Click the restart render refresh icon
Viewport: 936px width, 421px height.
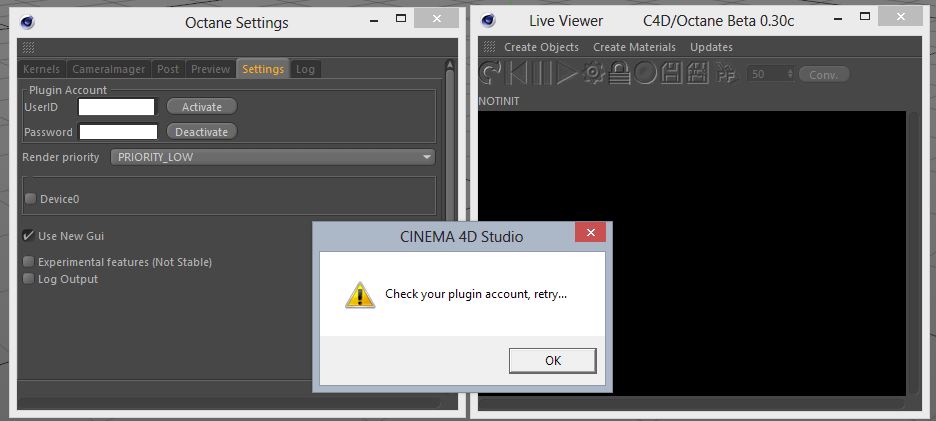click(x=491, y=73)
